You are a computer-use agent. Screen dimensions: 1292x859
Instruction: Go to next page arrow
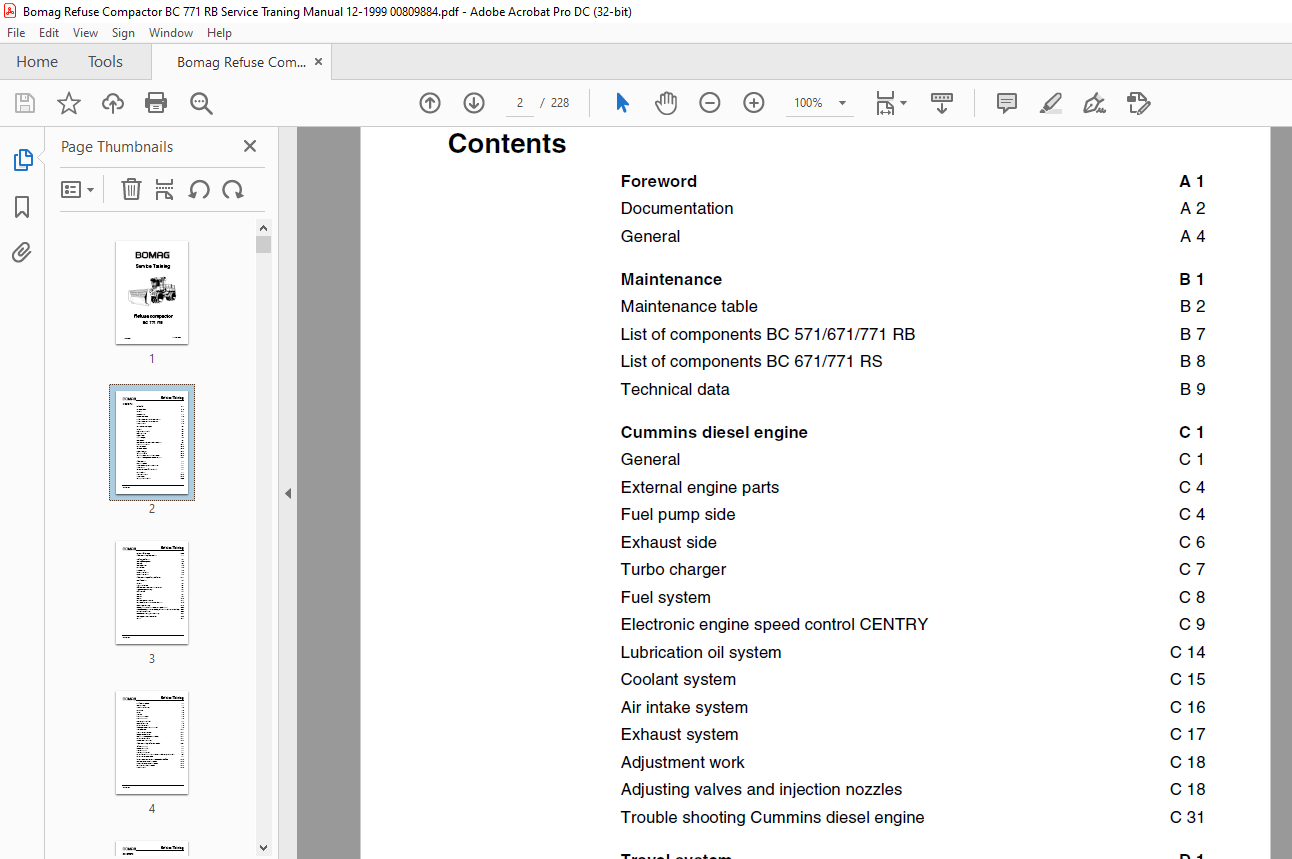474,103
